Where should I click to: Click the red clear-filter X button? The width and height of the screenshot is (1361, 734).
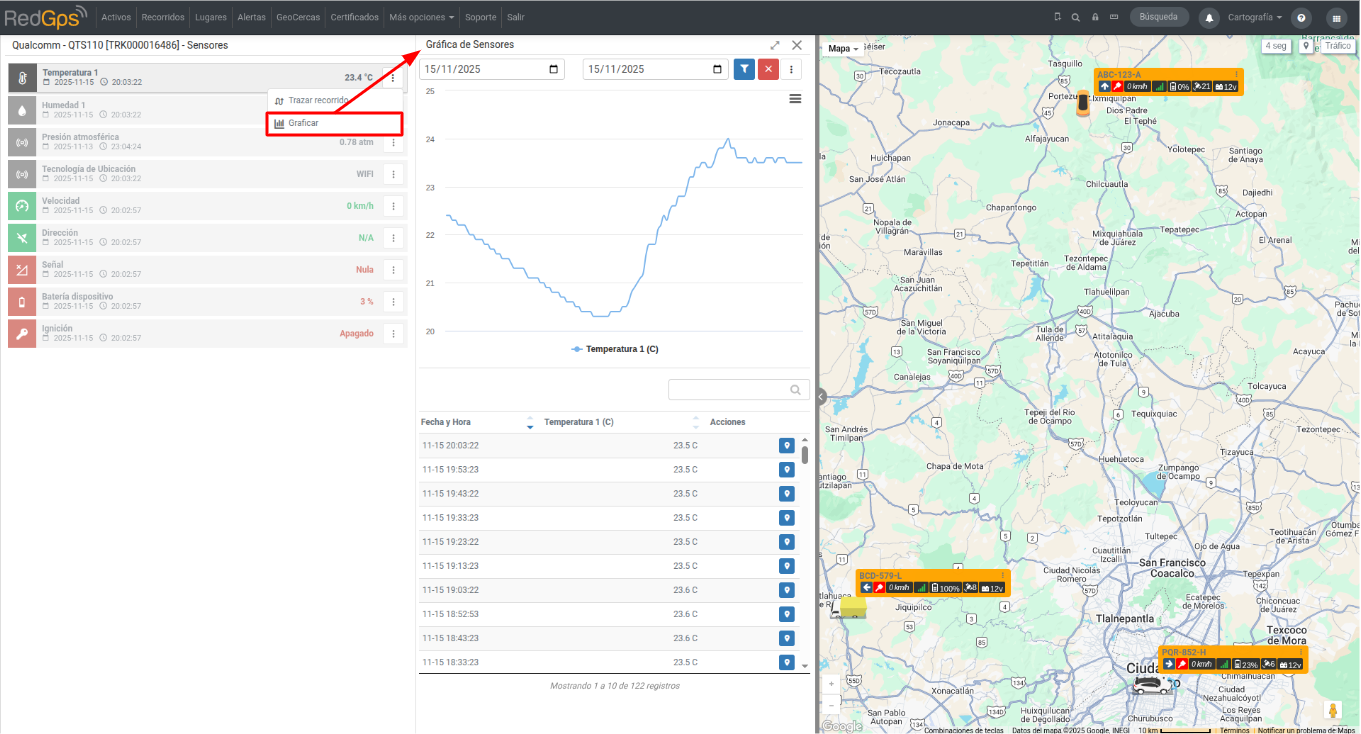click(x=768, y=69)
